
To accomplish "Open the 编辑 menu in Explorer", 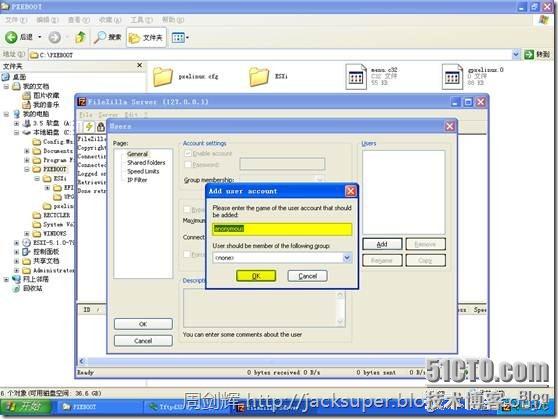I will click(47, 20).
